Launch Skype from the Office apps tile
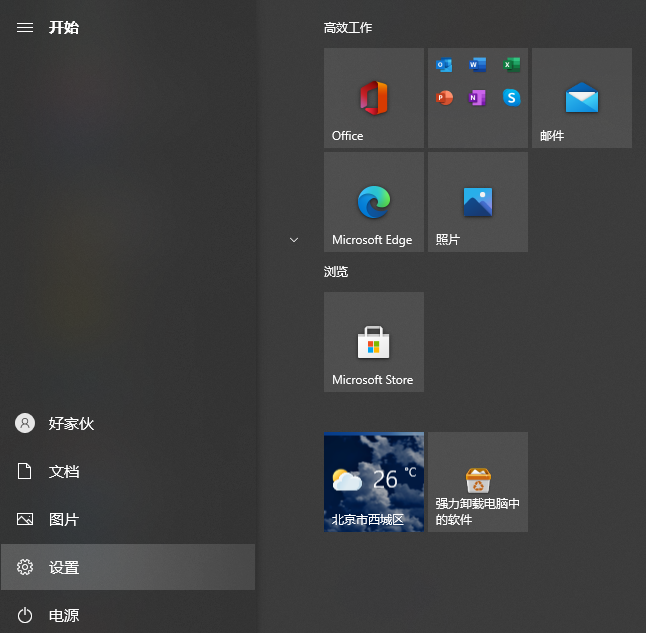The height and width of the screenshot is (633, 646). [511, 98]
